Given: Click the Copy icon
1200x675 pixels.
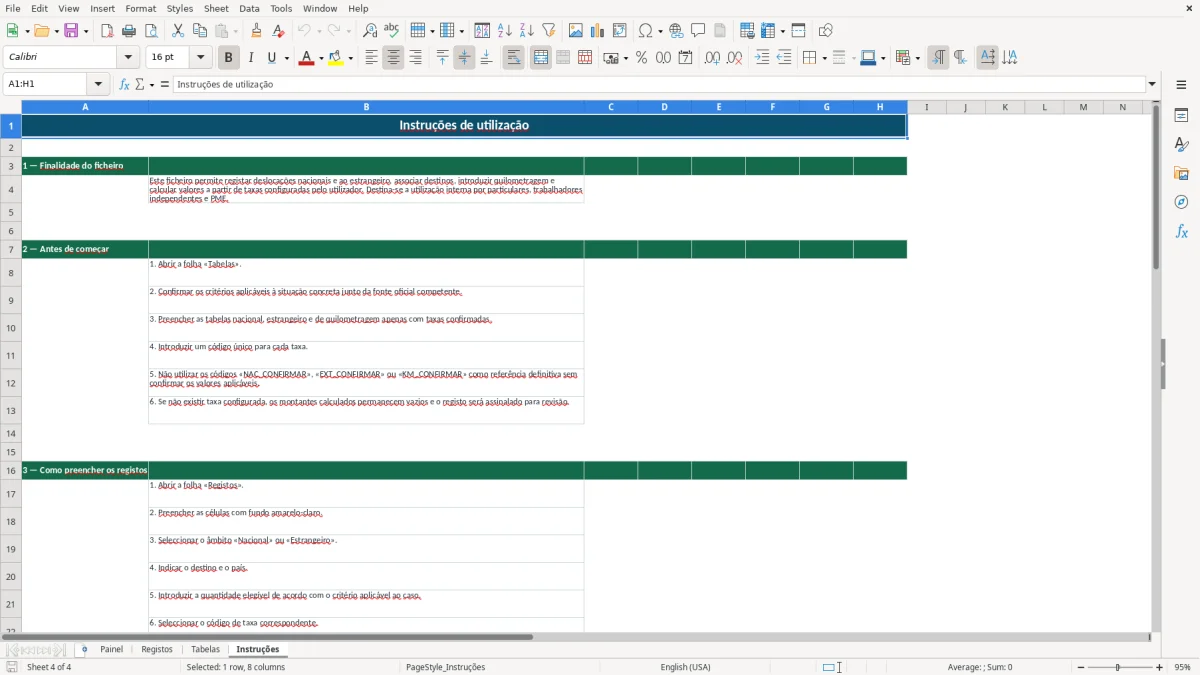Looking at the screenshot, I should coord(200,31).
